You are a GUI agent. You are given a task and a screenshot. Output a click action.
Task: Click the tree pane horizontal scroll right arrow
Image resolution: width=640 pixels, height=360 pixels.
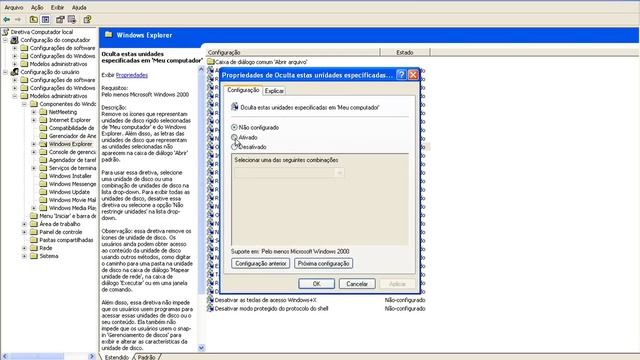point(92,356)
